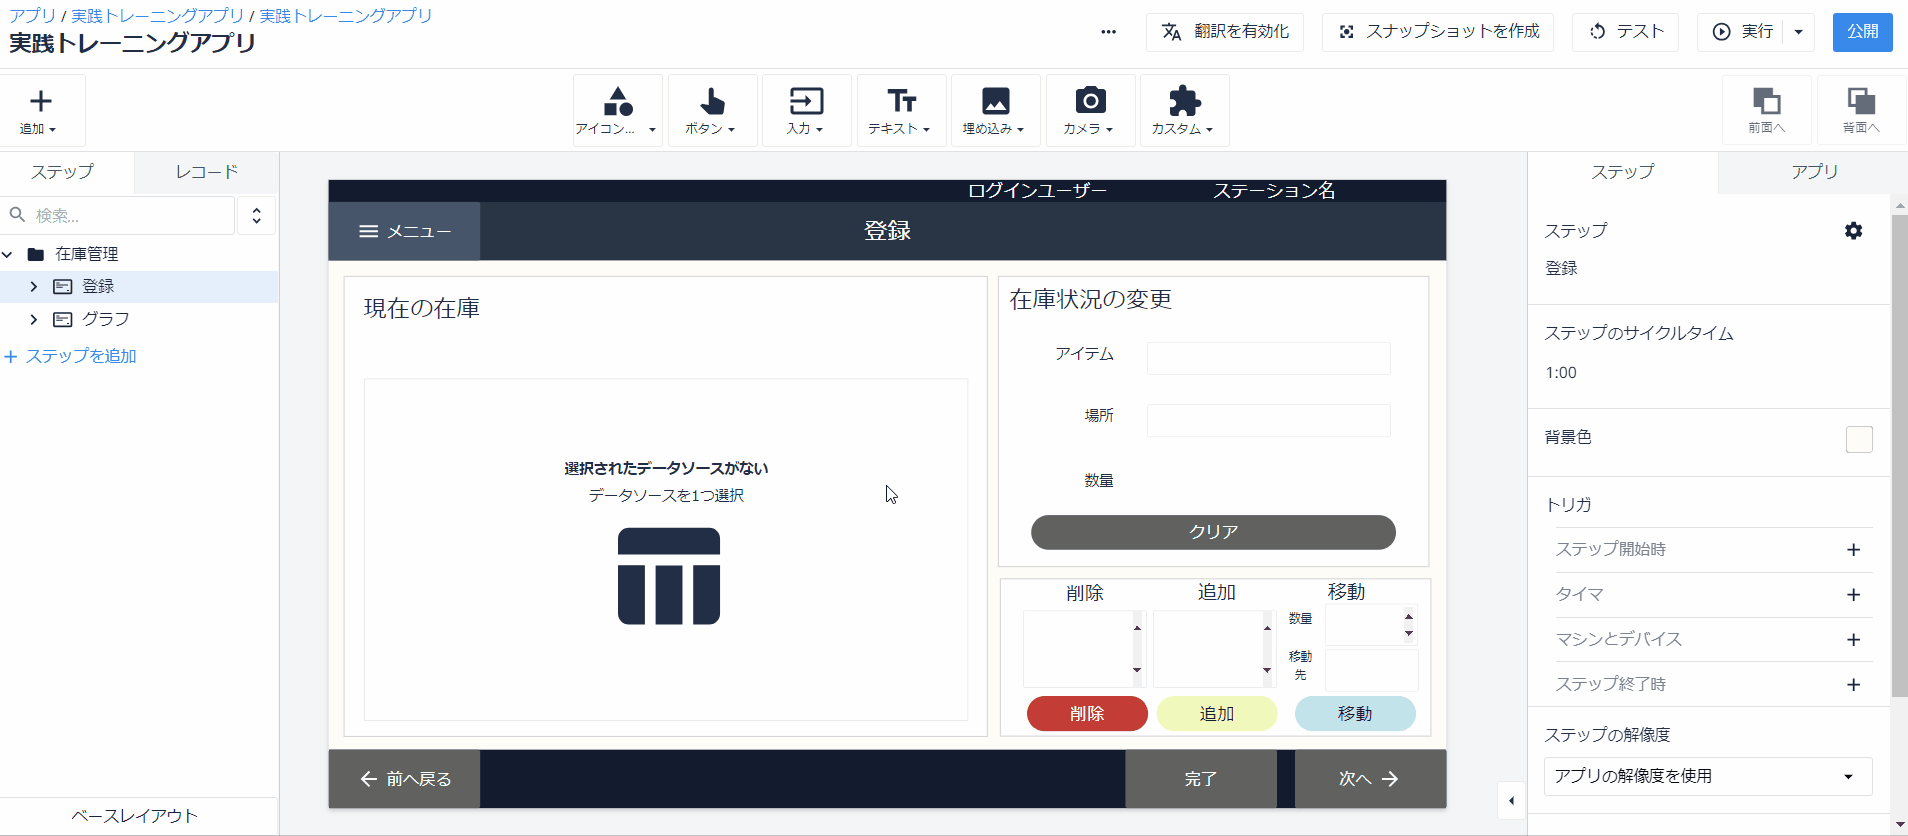Open the 追加 add menu
1908x836 pixels.
pos(40,111)
